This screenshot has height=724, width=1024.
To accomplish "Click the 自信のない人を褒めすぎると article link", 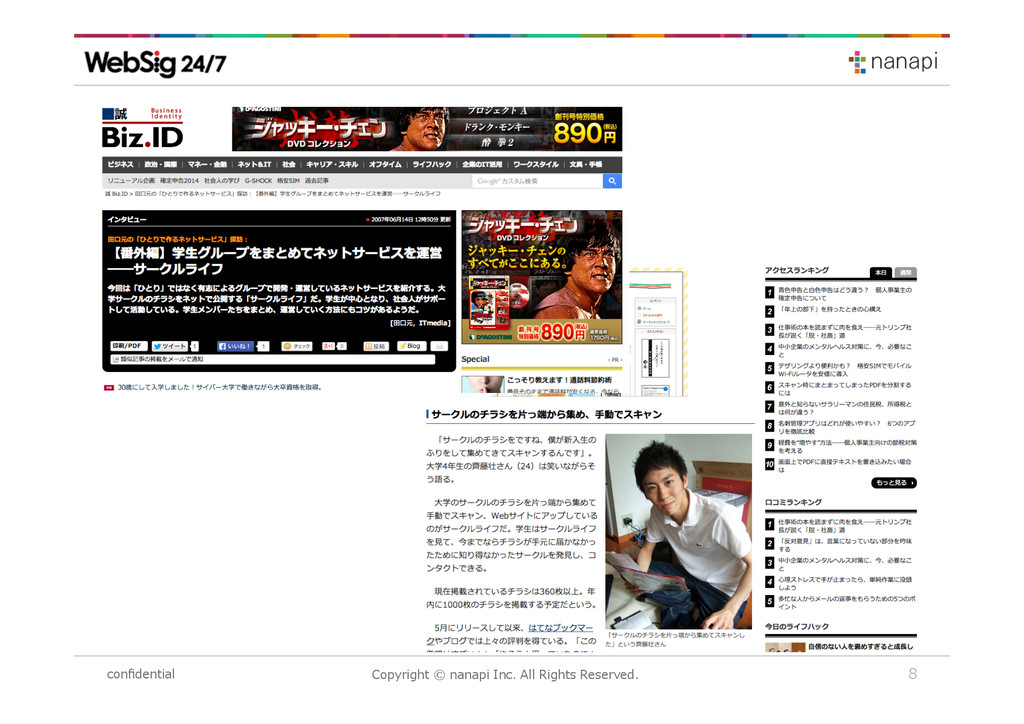I will 860,647.
